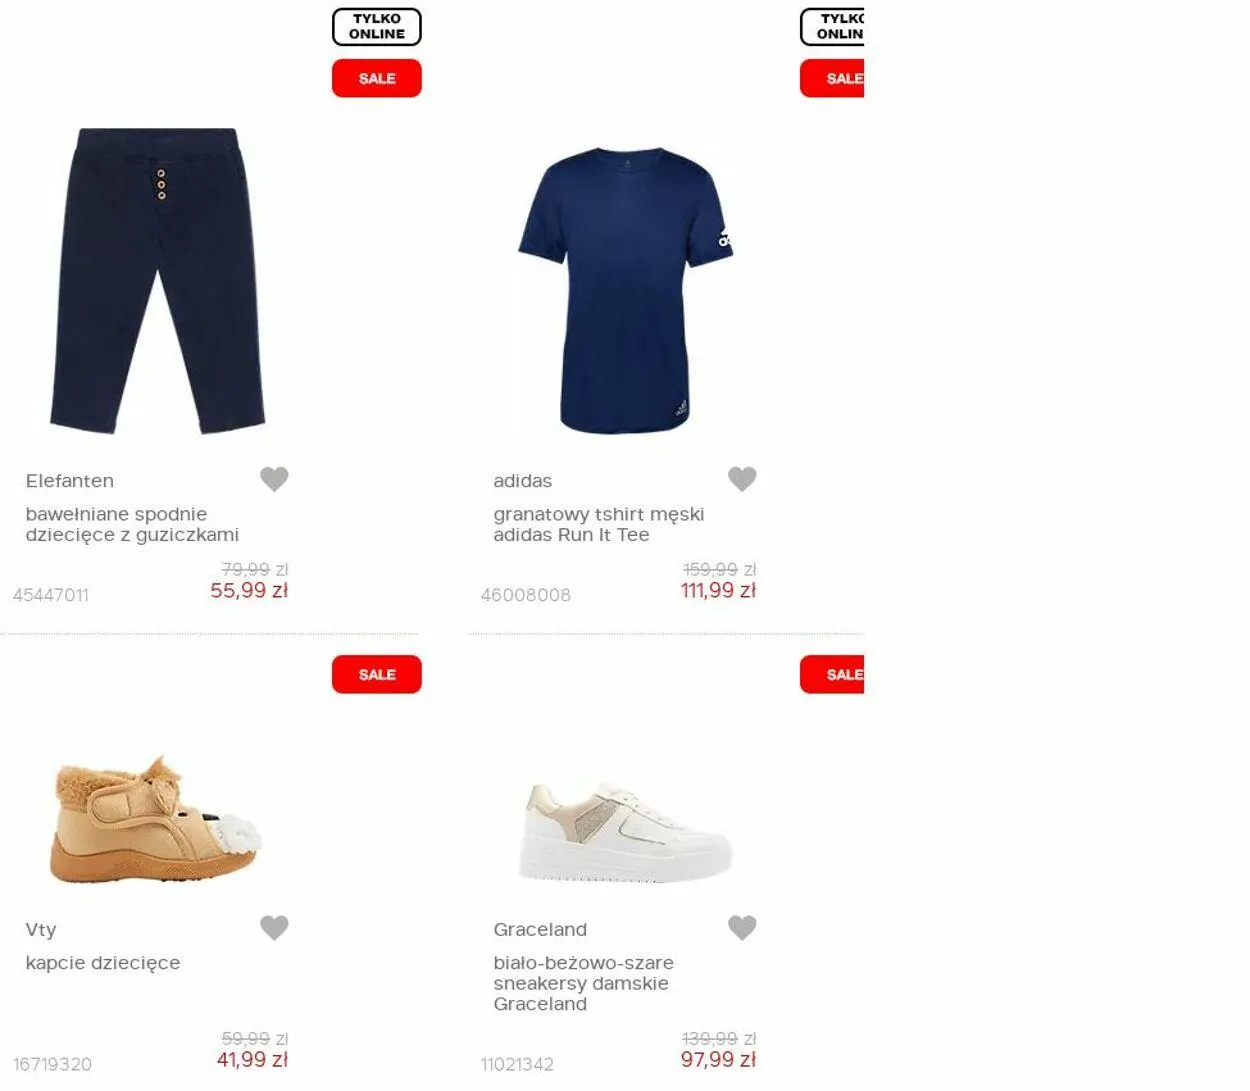Open biało-beżowo-szare sneakersy damskie link

pos(584,983)
